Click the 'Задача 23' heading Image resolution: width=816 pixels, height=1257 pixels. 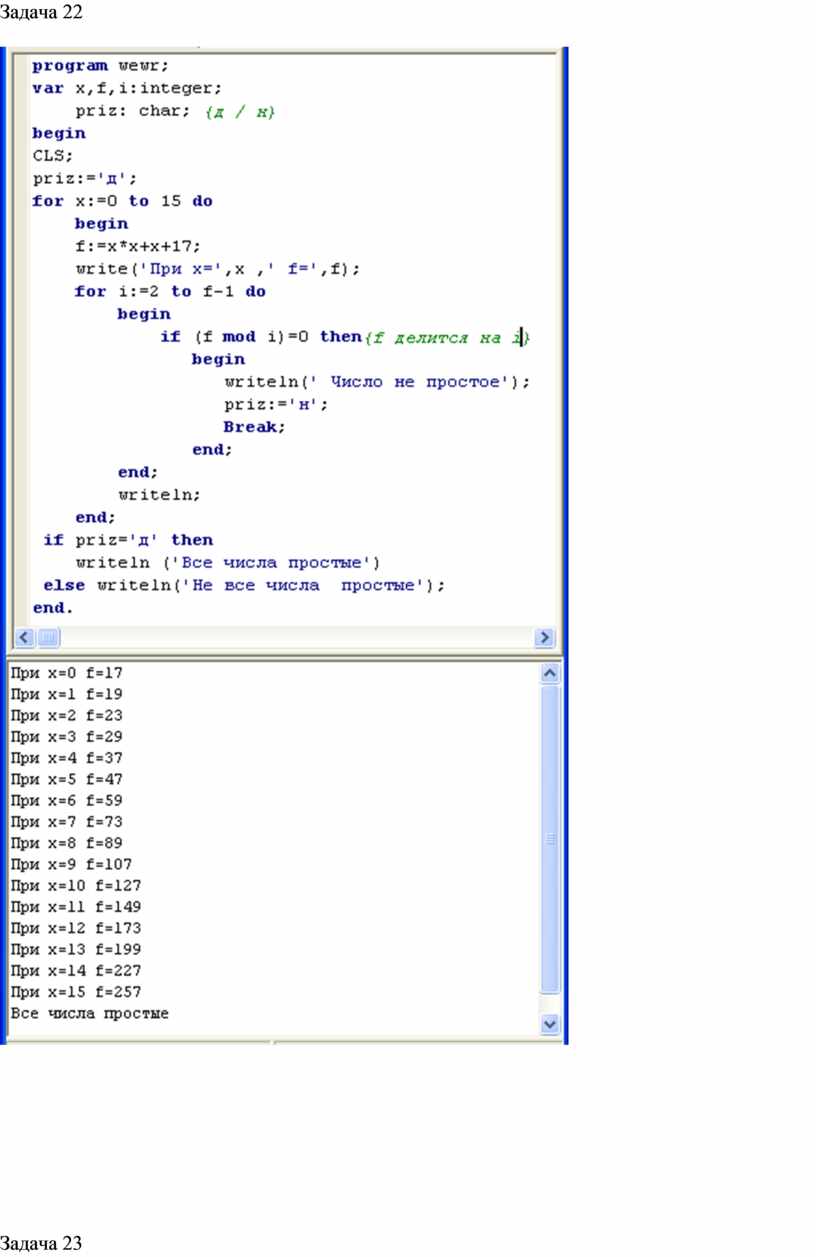point(41,1243)
